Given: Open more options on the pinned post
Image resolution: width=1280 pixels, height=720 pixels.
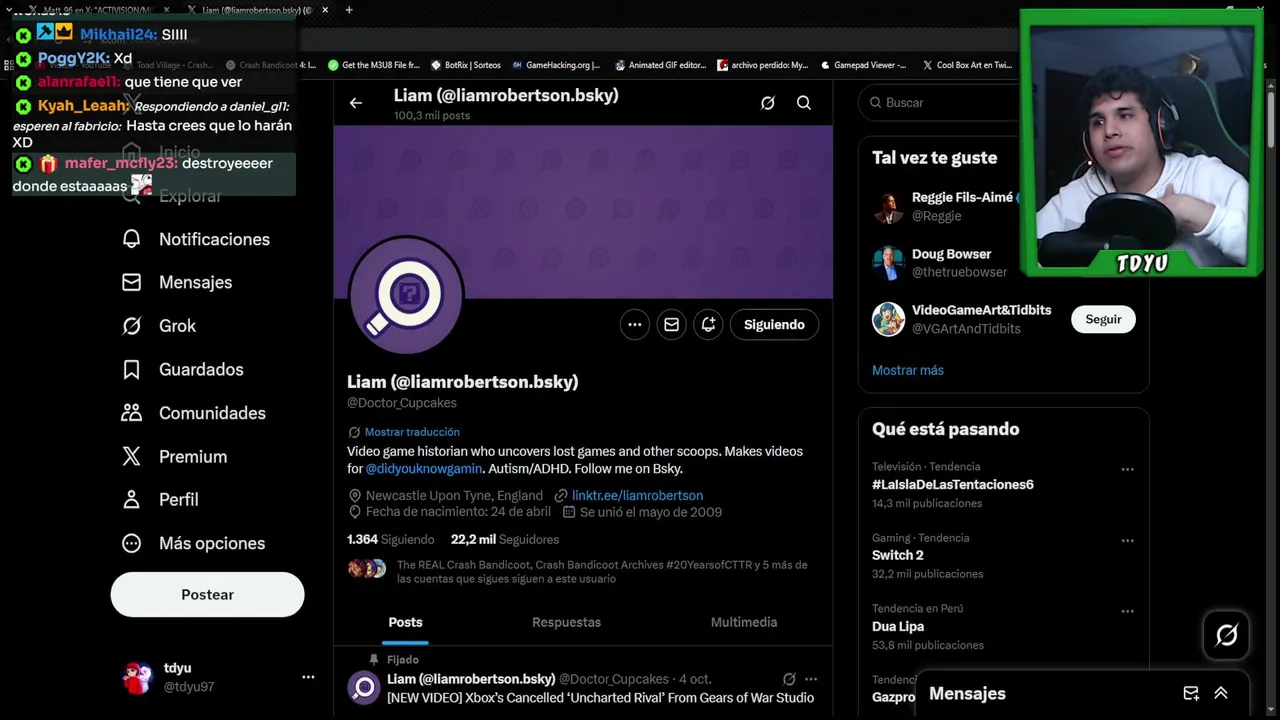Looking at the screenshot, I should coord(811,679).
